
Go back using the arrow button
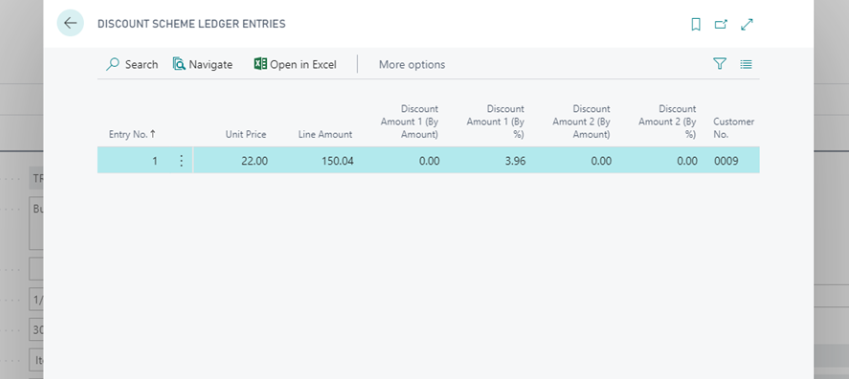pyautogui.click(x=70, y=23)
